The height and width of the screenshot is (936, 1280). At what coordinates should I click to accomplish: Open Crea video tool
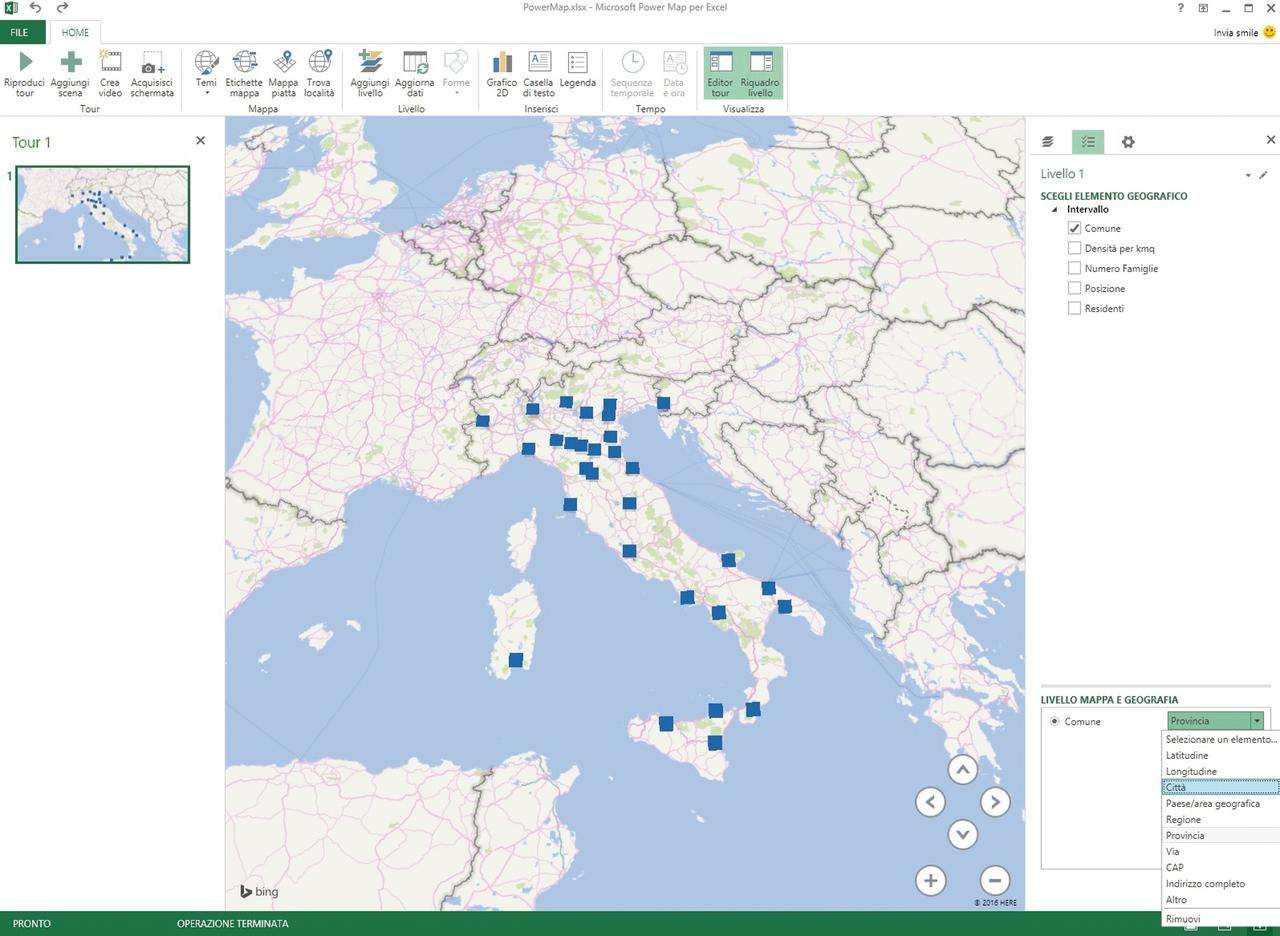pyautogui.click(x=110, y=63)
